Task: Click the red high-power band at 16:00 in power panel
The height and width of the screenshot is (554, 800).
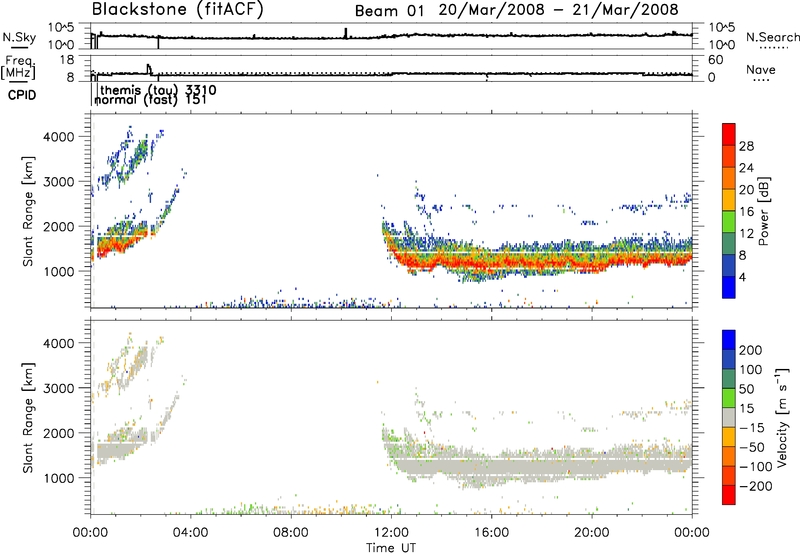Action: pyautogui.click(x=491, y=262)
